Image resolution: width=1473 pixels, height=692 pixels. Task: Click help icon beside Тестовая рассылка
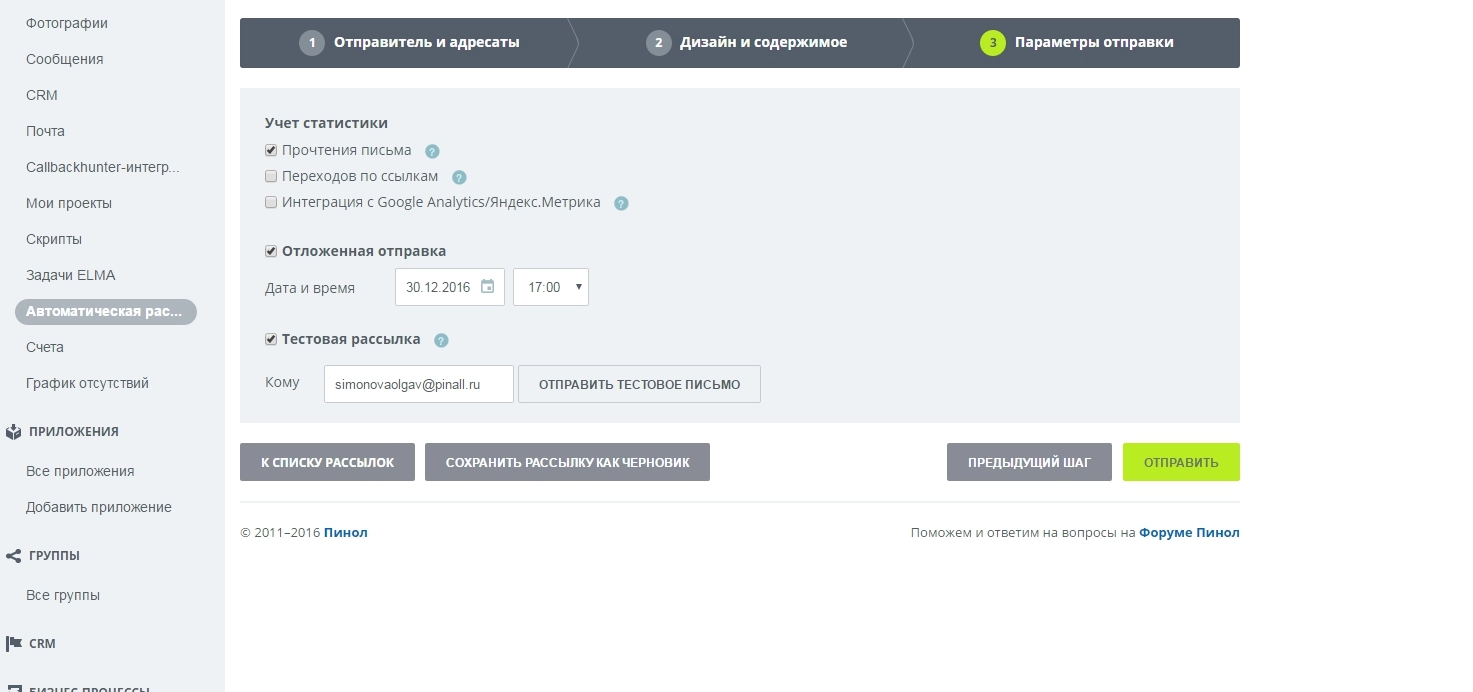click(441, 340)
